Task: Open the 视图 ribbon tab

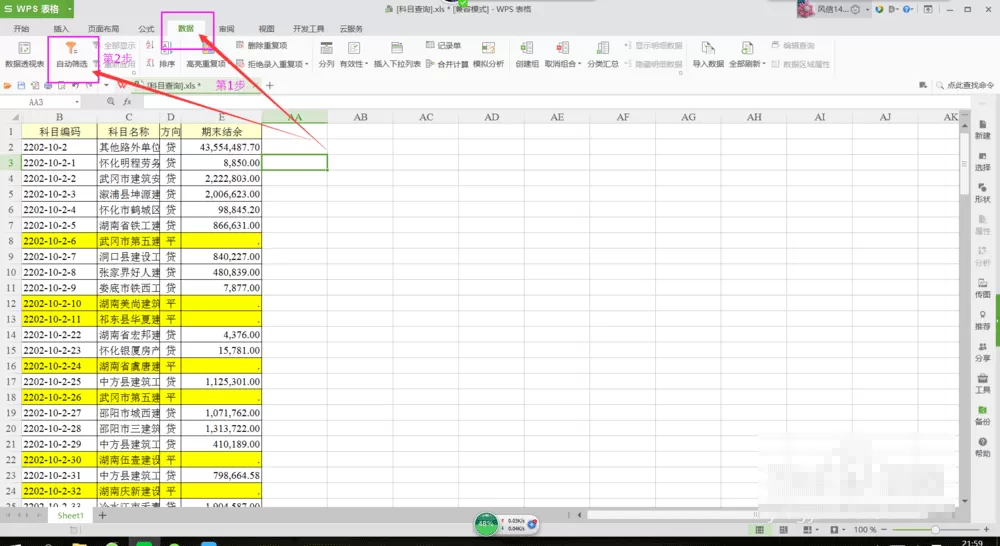Action: (x=266, y=29)
